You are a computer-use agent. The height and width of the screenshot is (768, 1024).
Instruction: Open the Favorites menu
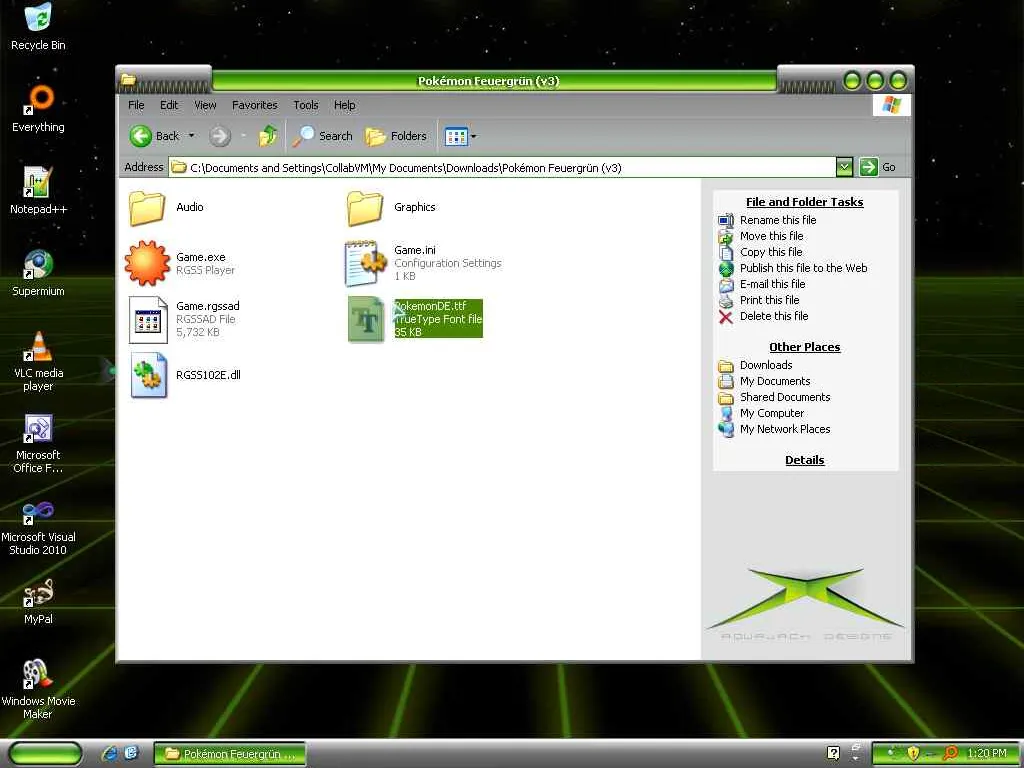click(255, 105)
